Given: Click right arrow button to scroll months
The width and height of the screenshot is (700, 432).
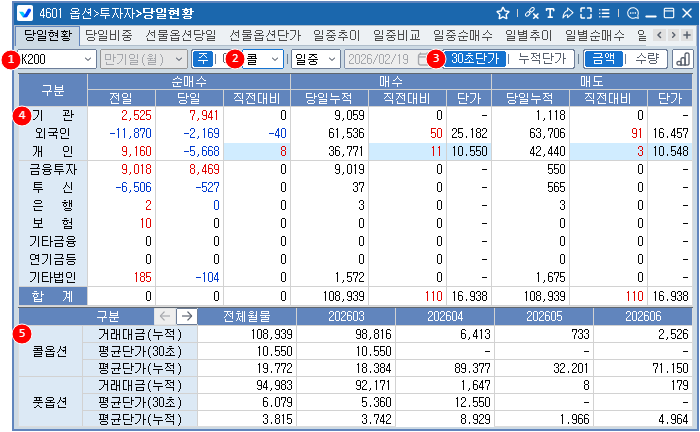Looking at the screenshot, I should click(186, 316).
